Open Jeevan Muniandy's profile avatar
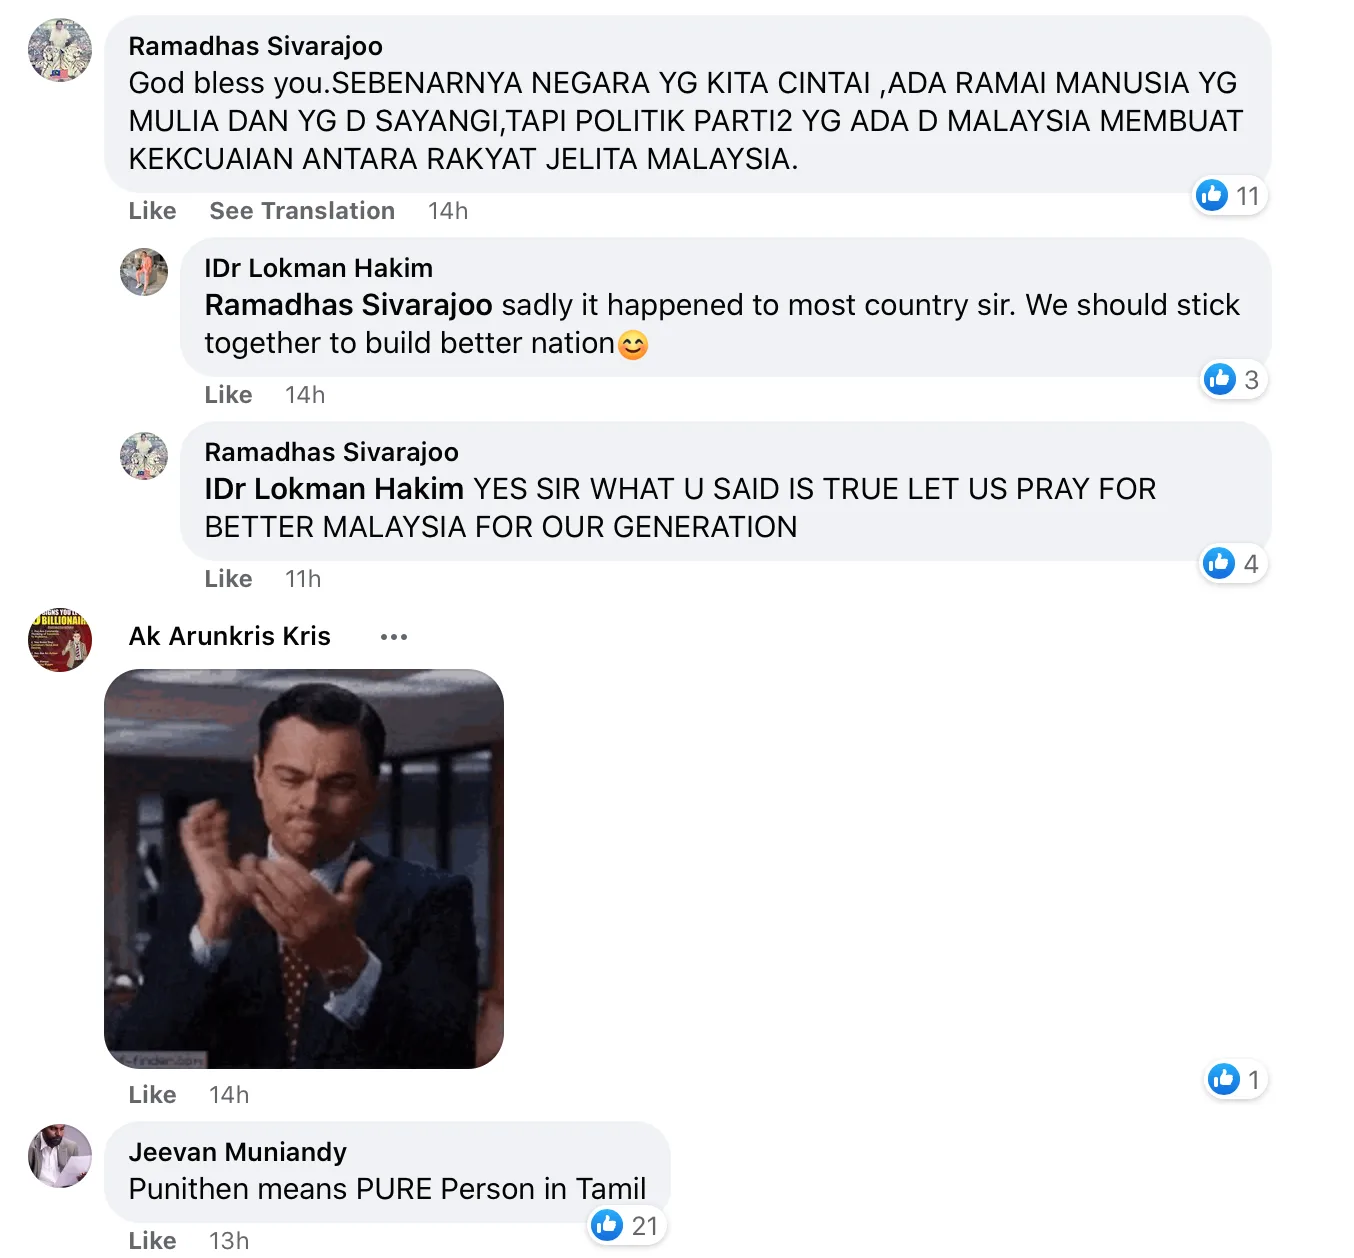Image resolution: width=1354 pixels, height=1258 pixels. point(60,1156)
